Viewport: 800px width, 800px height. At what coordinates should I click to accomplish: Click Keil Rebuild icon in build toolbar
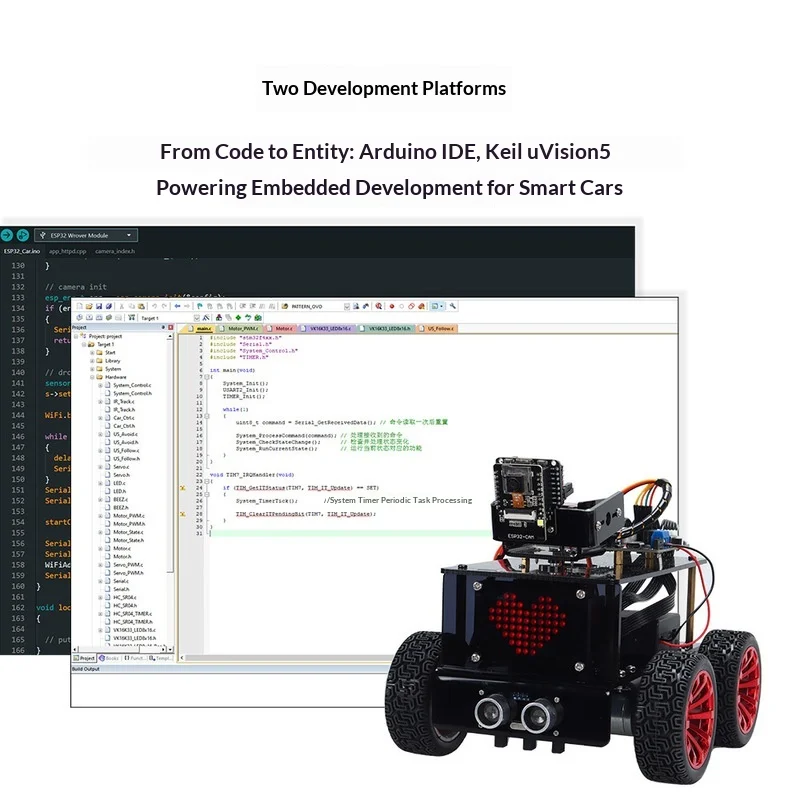99,317
